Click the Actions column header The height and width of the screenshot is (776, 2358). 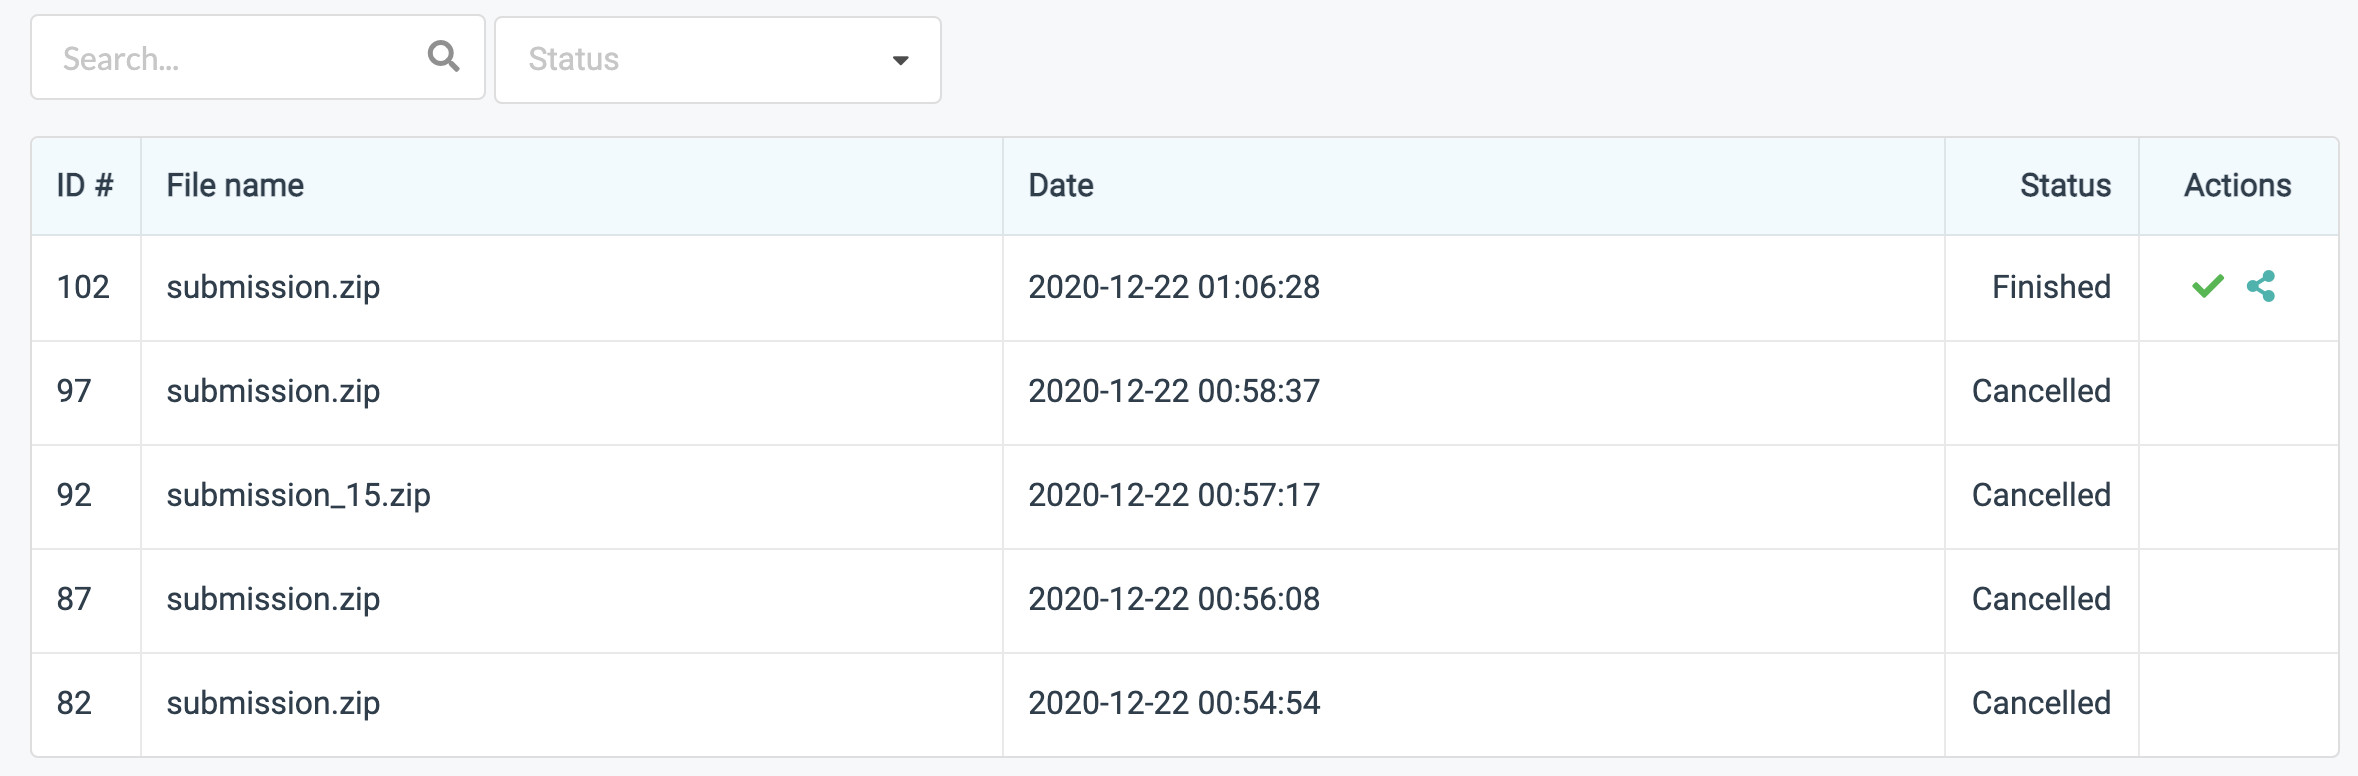tap(2237, 185)
